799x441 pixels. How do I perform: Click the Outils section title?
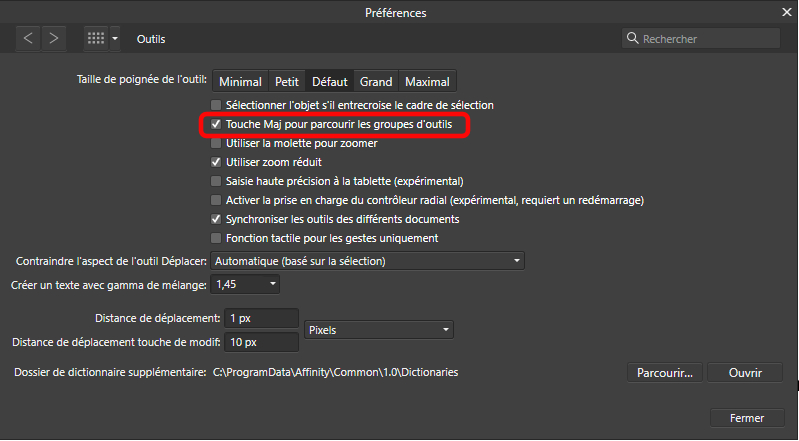click(x=151, y=39)
